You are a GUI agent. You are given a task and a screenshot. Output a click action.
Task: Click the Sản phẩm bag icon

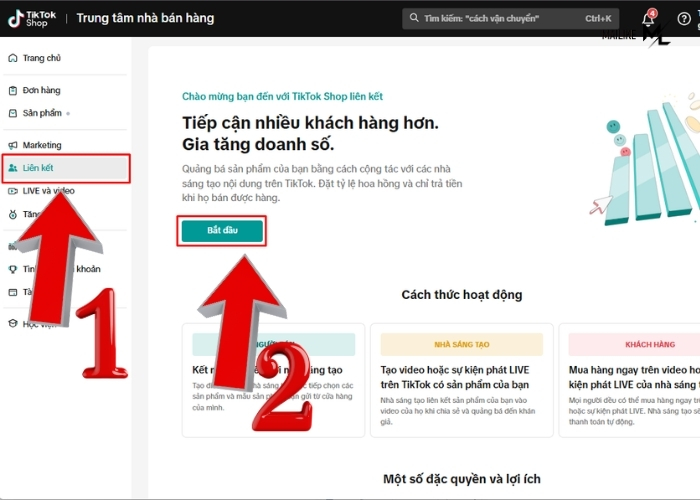13,113
